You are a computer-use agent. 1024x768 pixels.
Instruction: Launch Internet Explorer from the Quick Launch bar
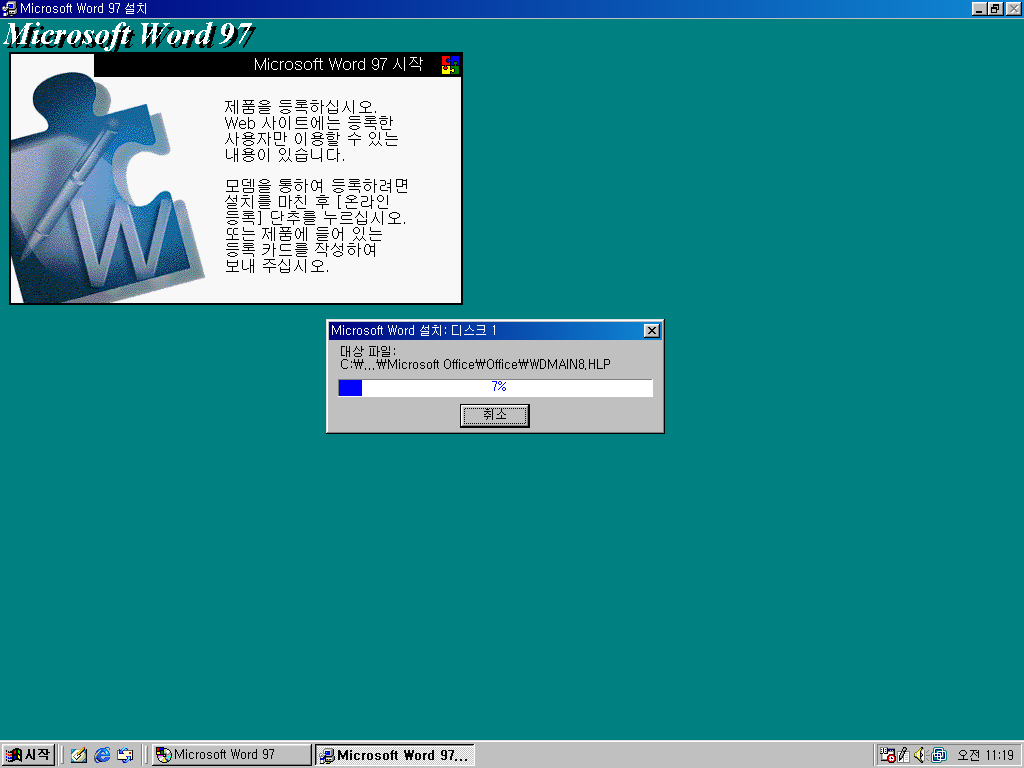click(x=102, y=755)
